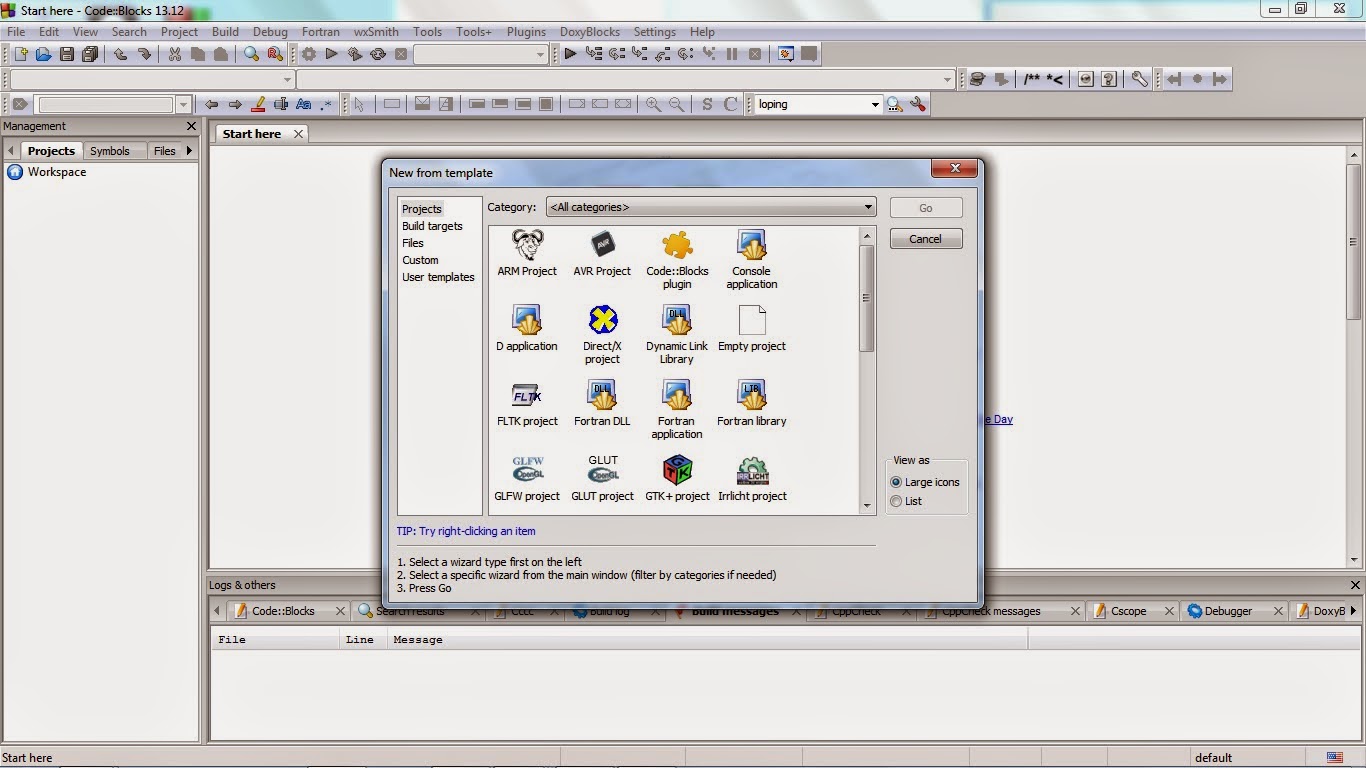Expand the incremental search dropdown arrow

coord(183,104)
